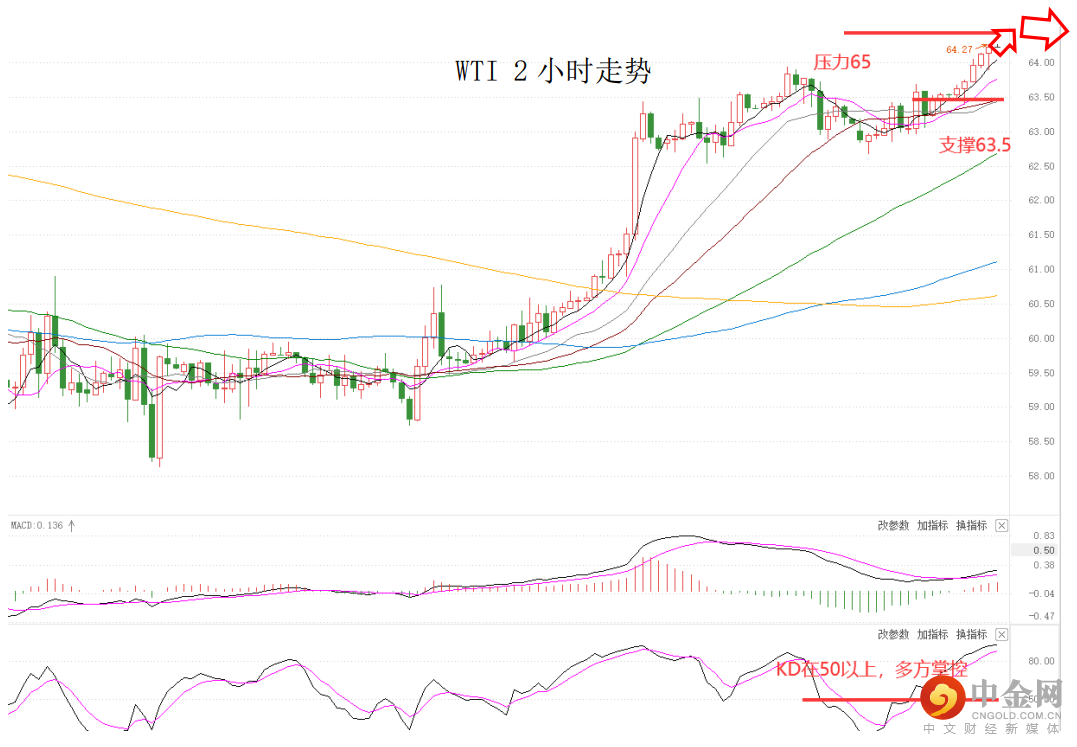Click 改参数 in the MACD panel
This screenshot has height=747, width=1077.
(893, 525)
